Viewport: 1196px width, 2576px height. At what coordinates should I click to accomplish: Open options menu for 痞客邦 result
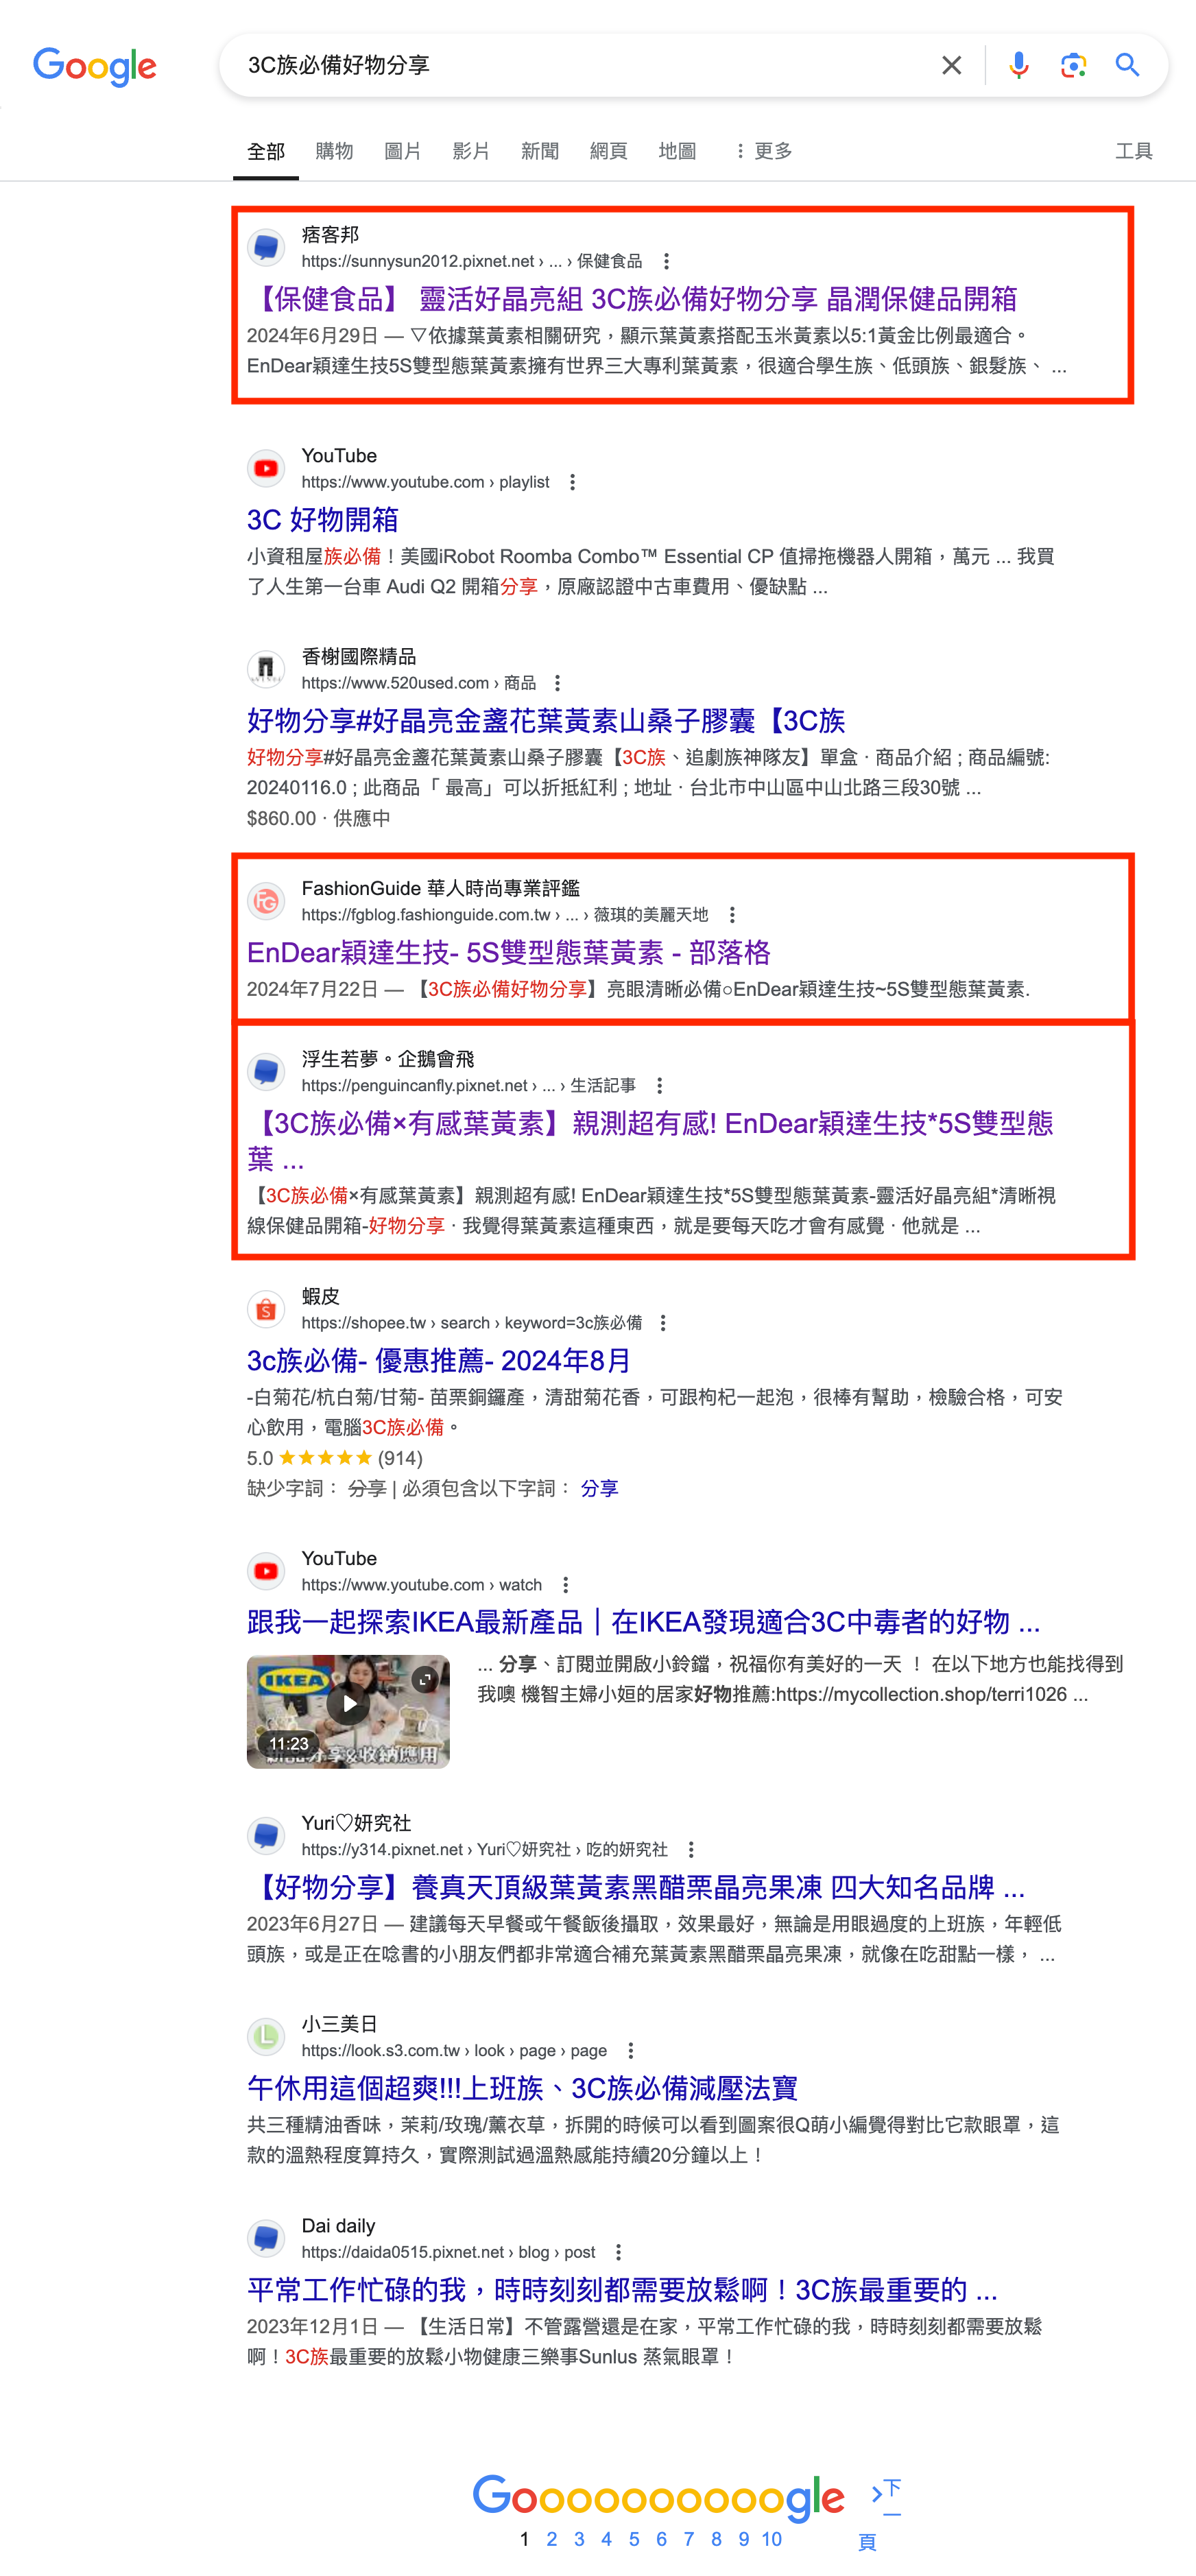[x=666, y=261]
